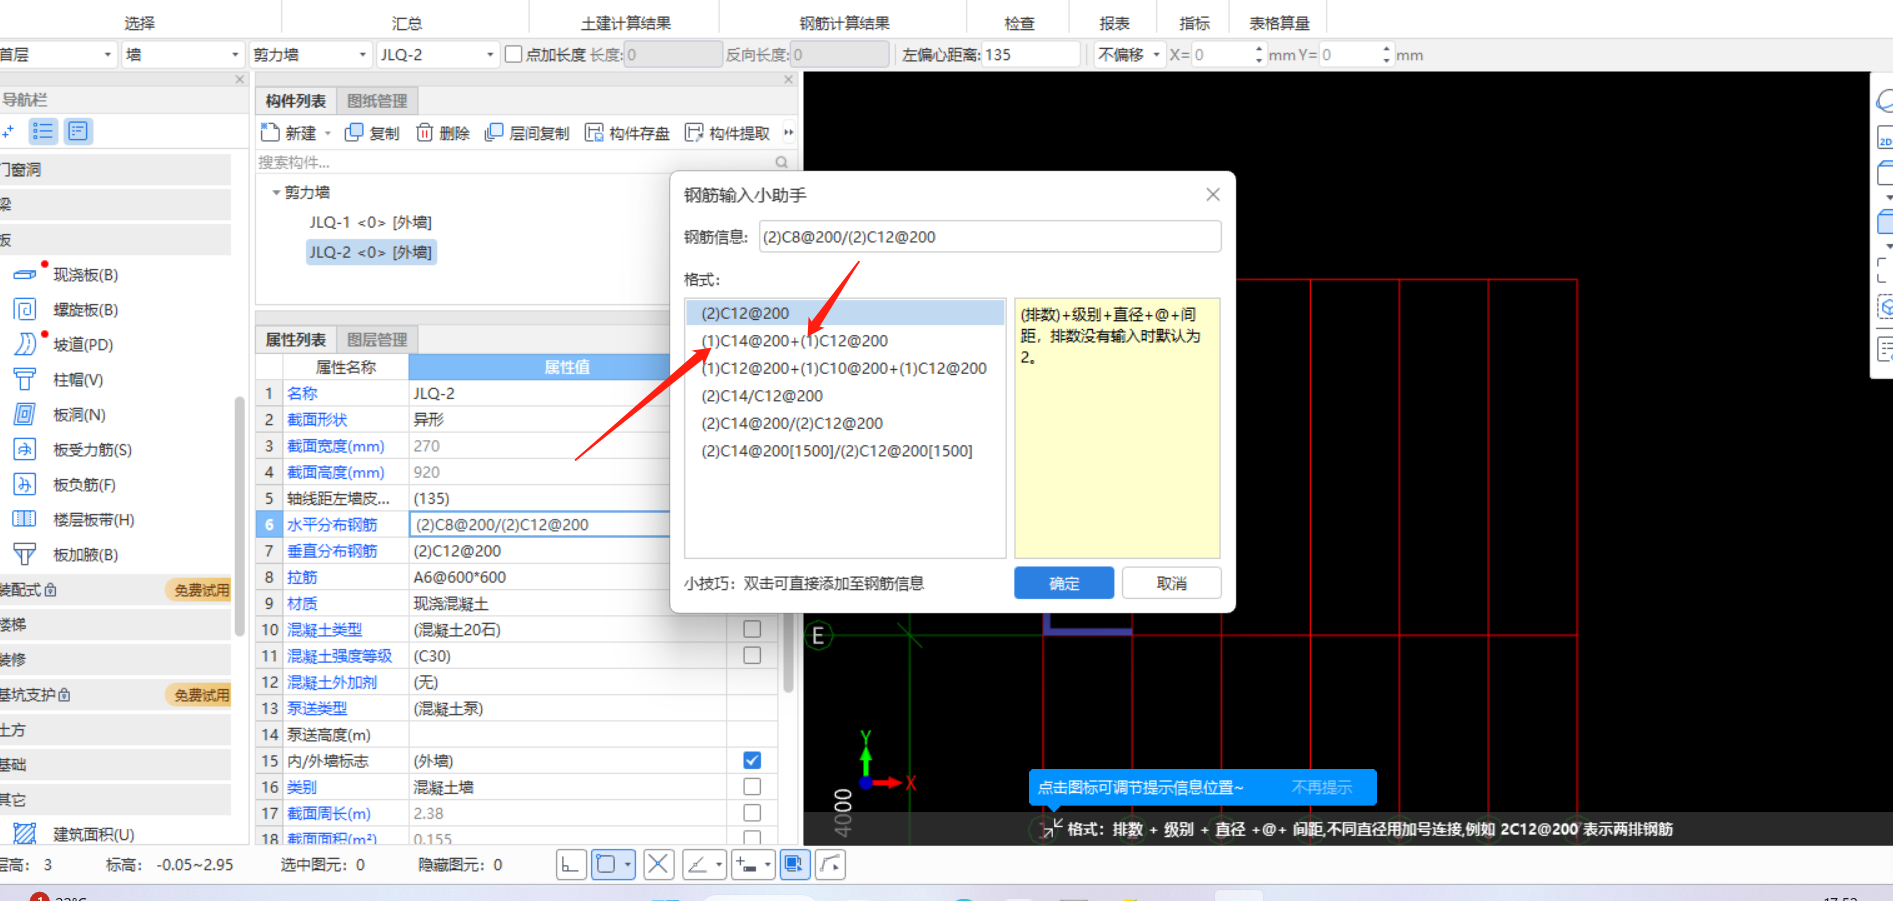Click the 钢筋信息 input field
The image size is (1893, 901).
(x=990, y=237)
